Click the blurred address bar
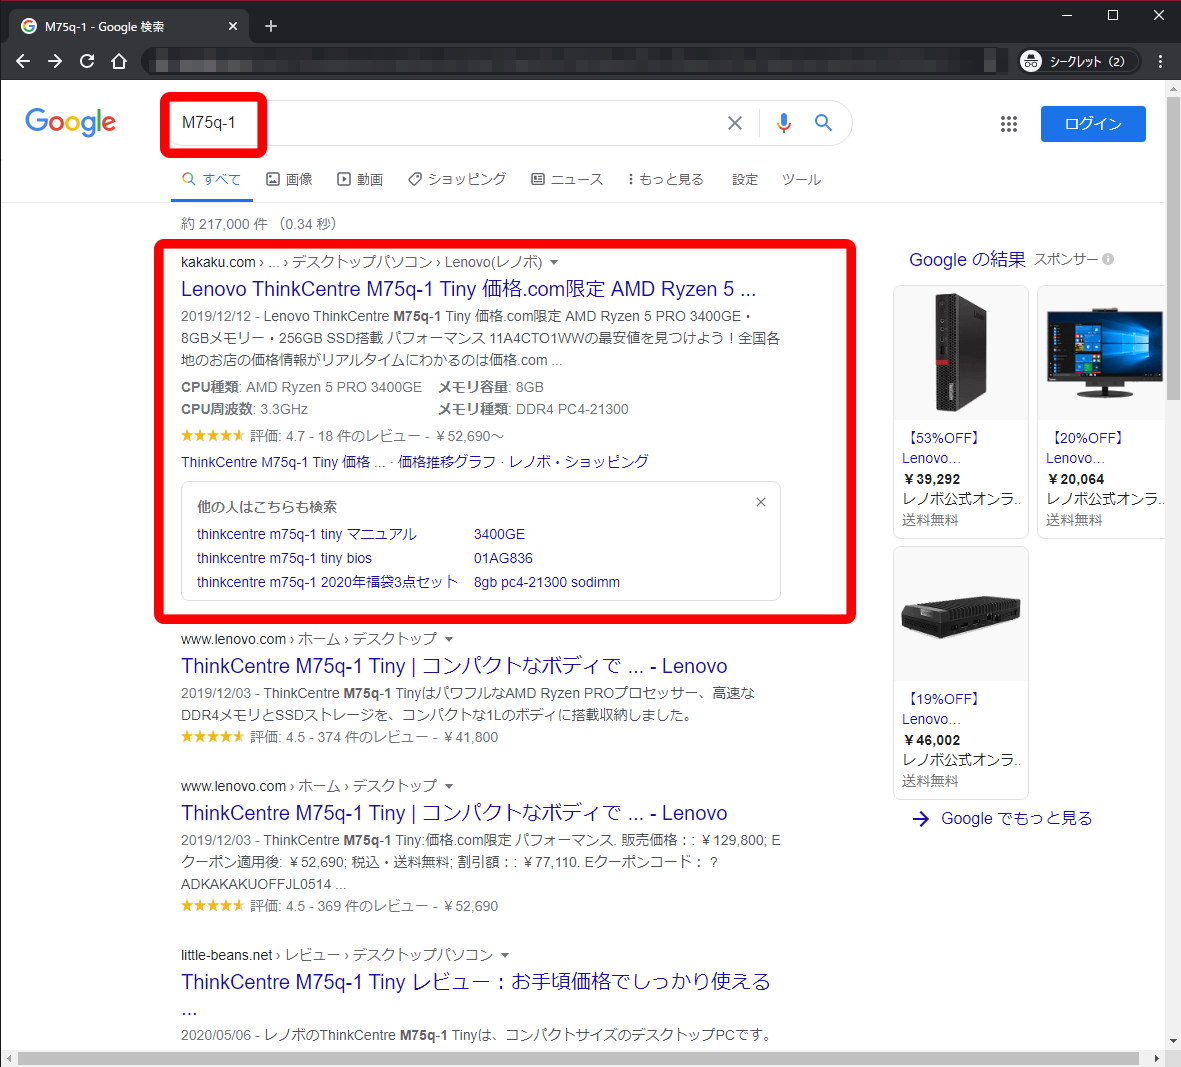 point(574,62)
